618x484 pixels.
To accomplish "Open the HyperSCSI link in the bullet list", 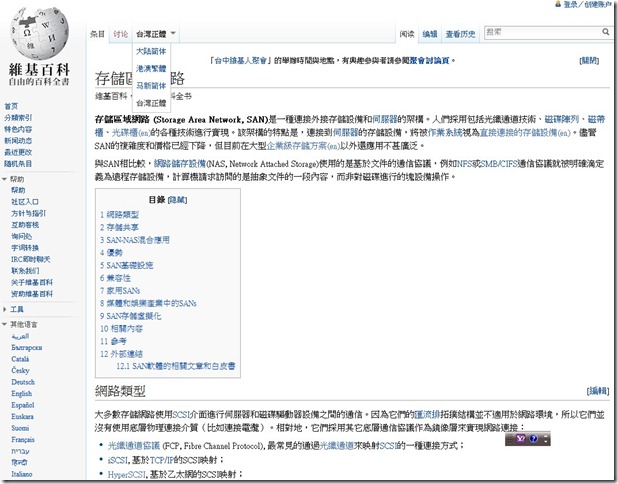I will (x=127, y=474).
